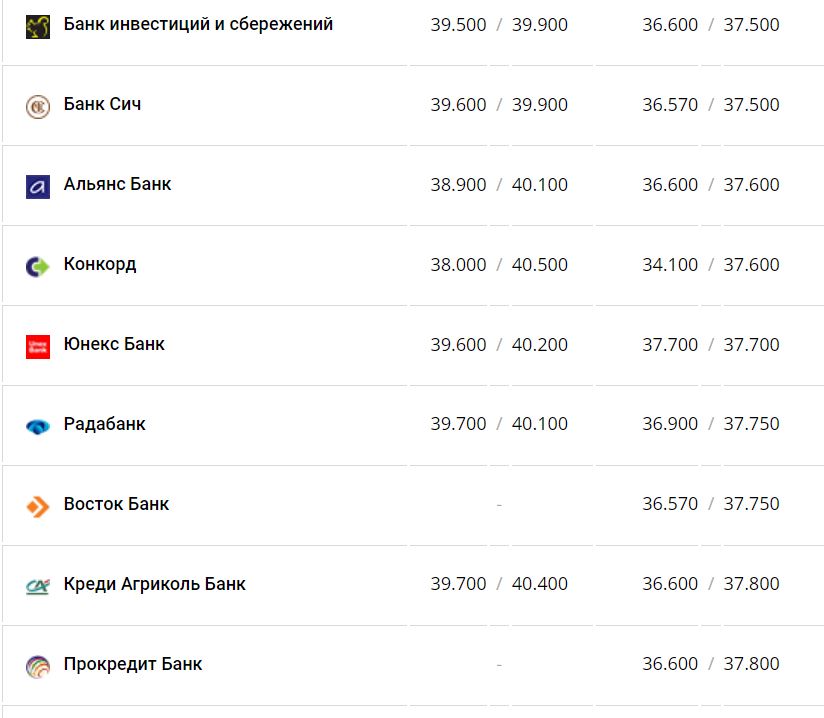824x718 pixels.
Task: Open the Банк Сич bank name
Action: coord(102,104)
